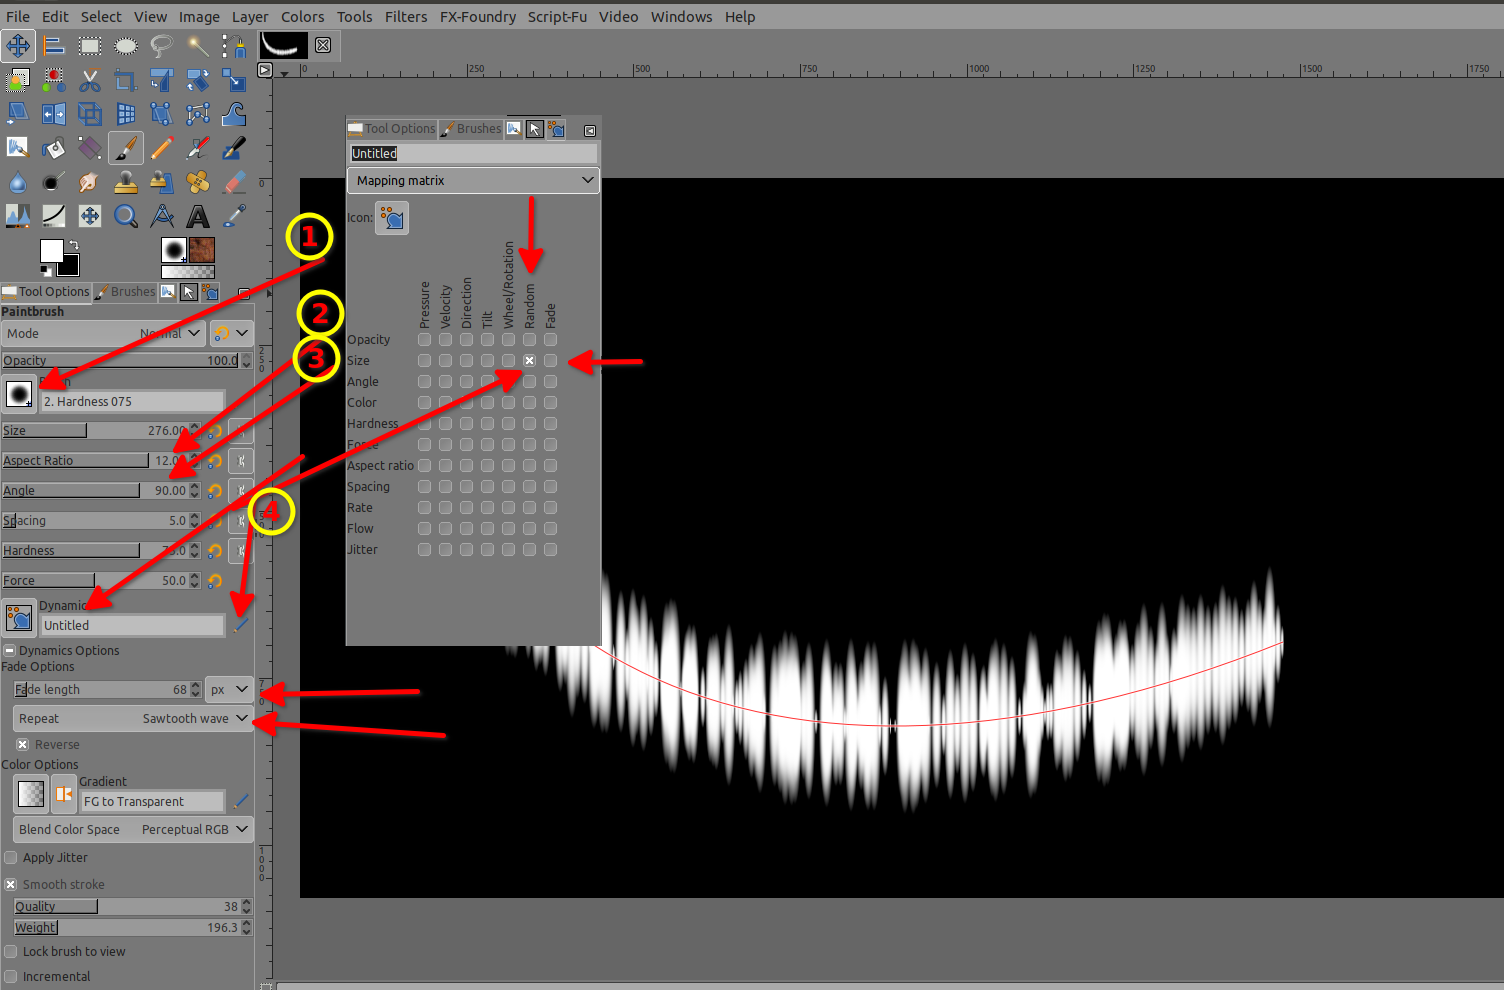The width and height of the screenshot is (1504, 990).
Task: Select the Ink tool
Action: [234, 148]
